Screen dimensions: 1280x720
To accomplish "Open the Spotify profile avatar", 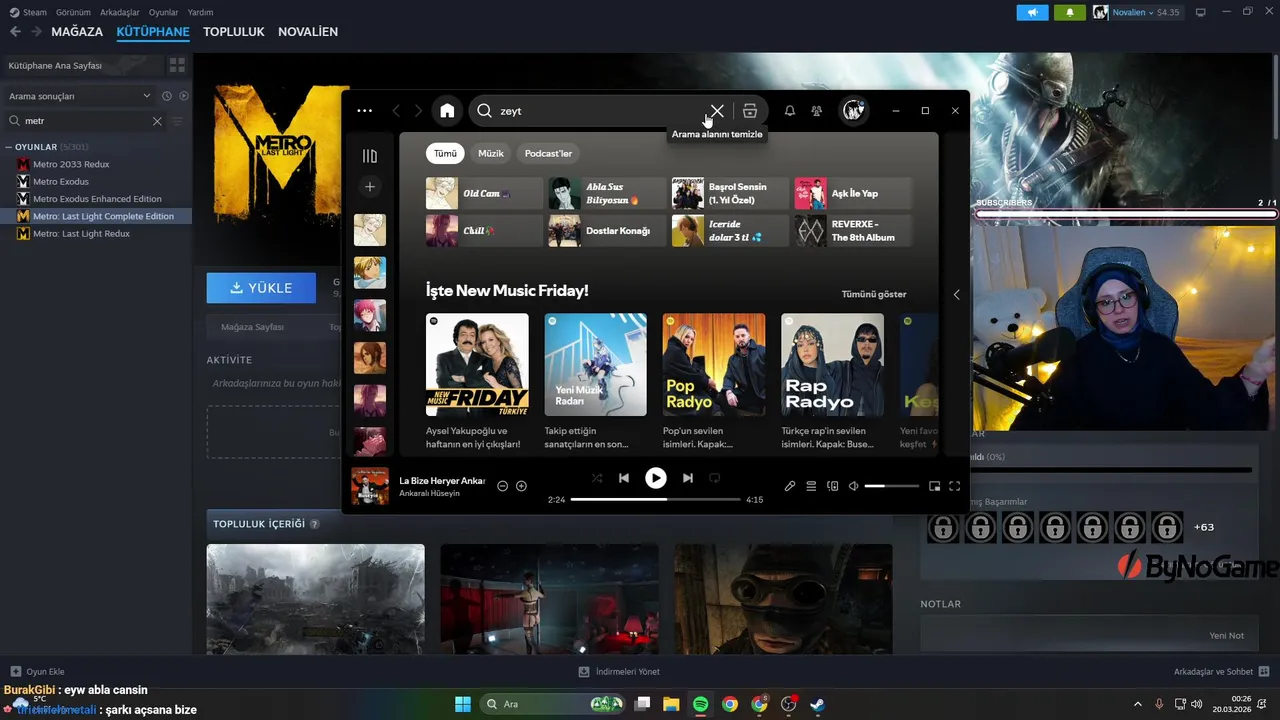I will (x=853, y=111).
